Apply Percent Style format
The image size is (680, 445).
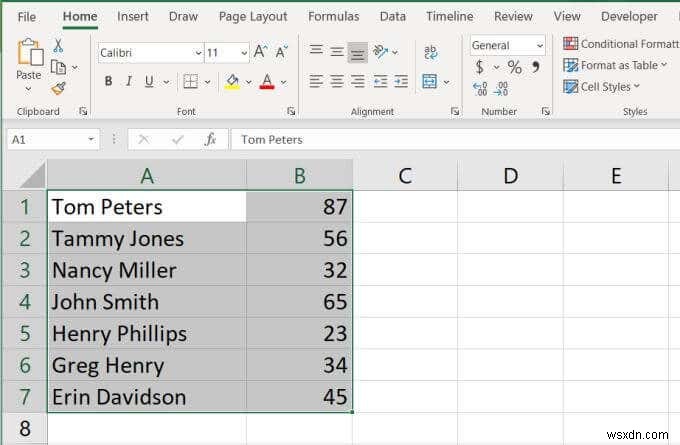click(x=515, y=67)
